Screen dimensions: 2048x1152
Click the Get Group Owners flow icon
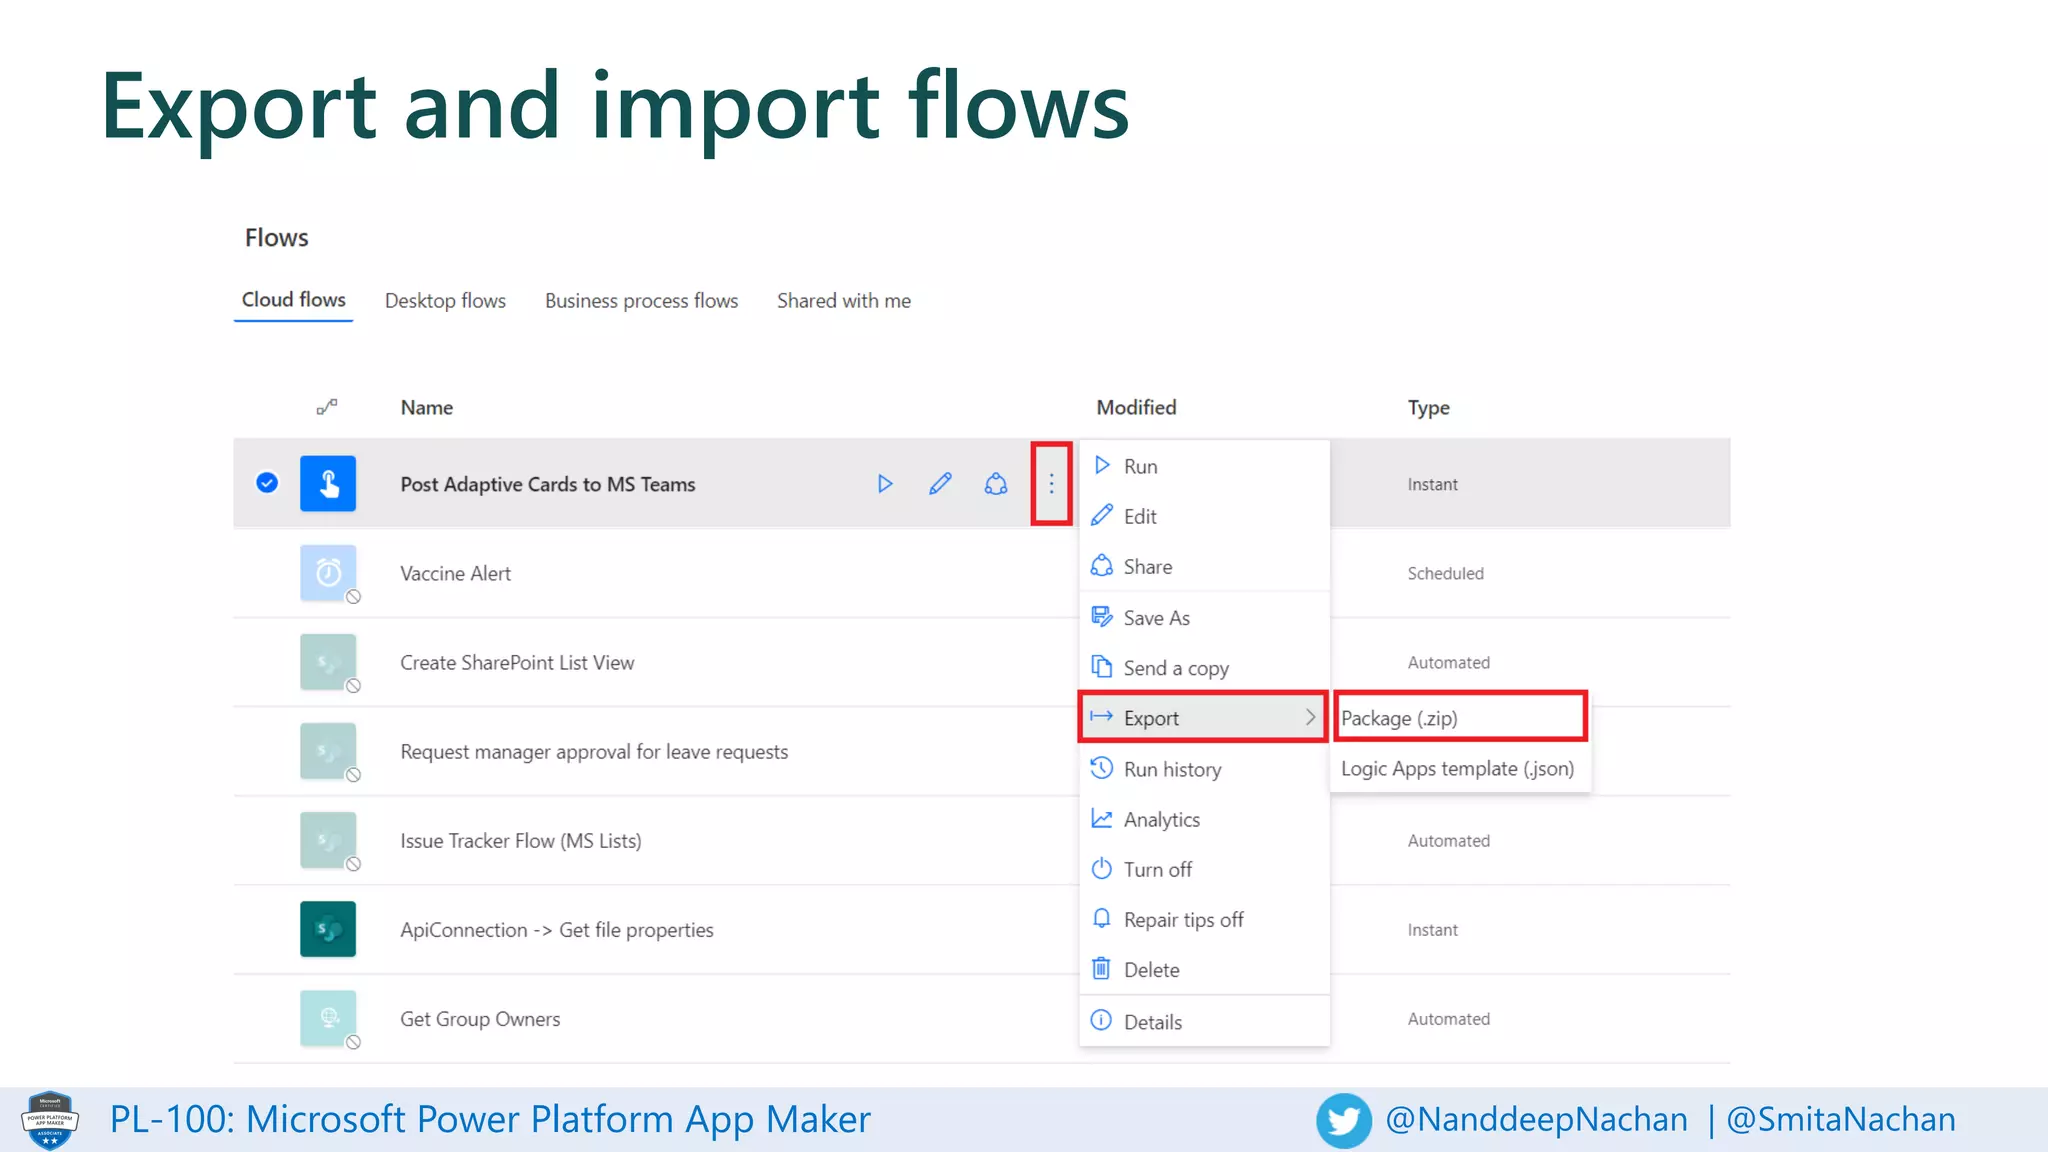coord(328,1018)
